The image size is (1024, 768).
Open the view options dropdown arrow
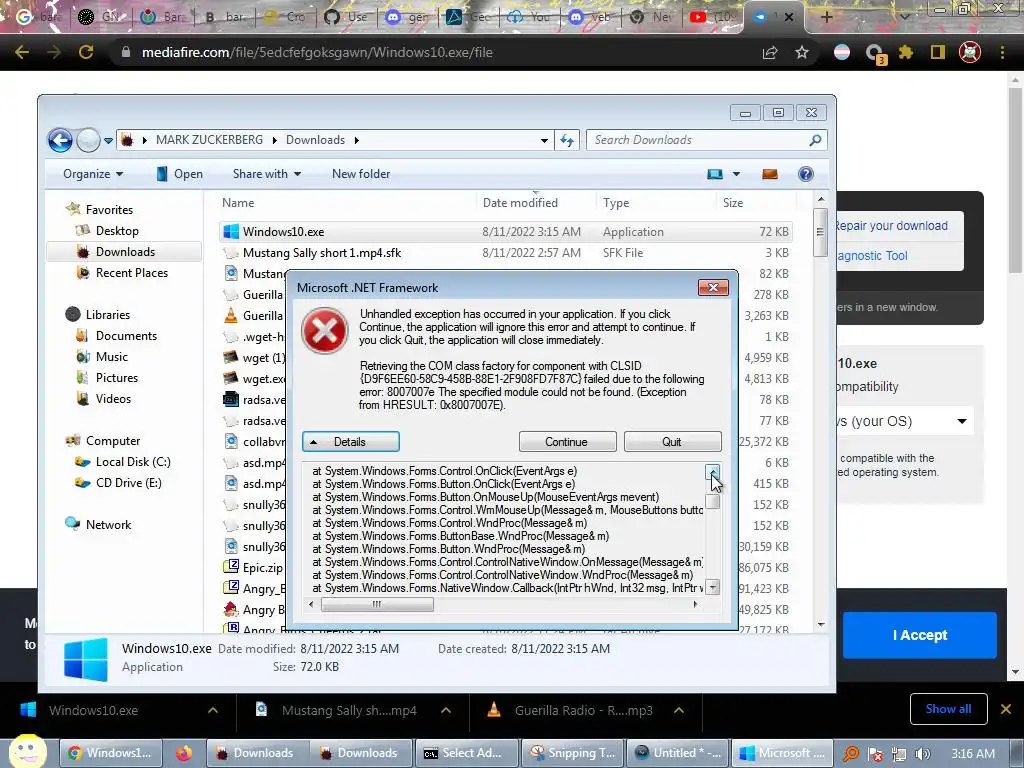pos(736,174)
